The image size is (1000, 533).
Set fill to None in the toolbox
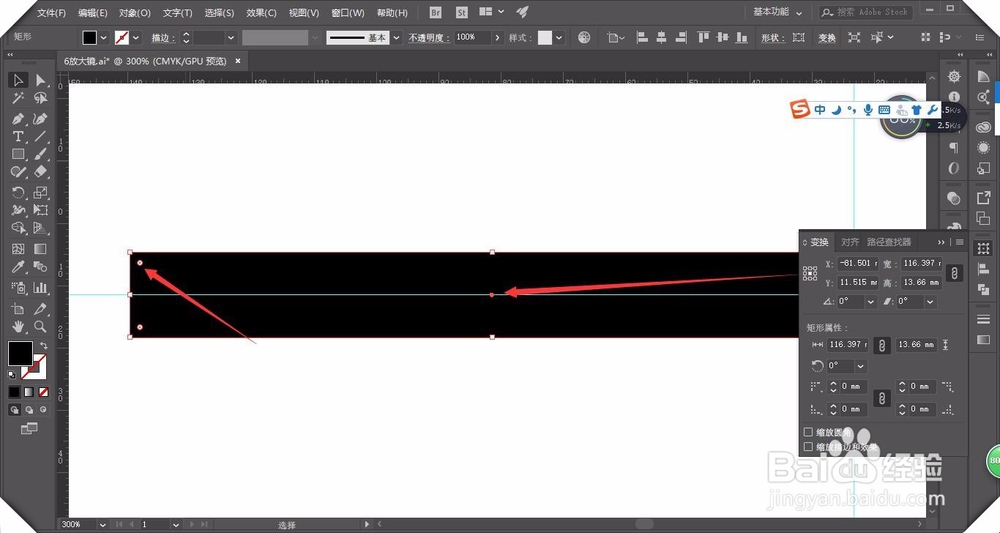point(43,392)
